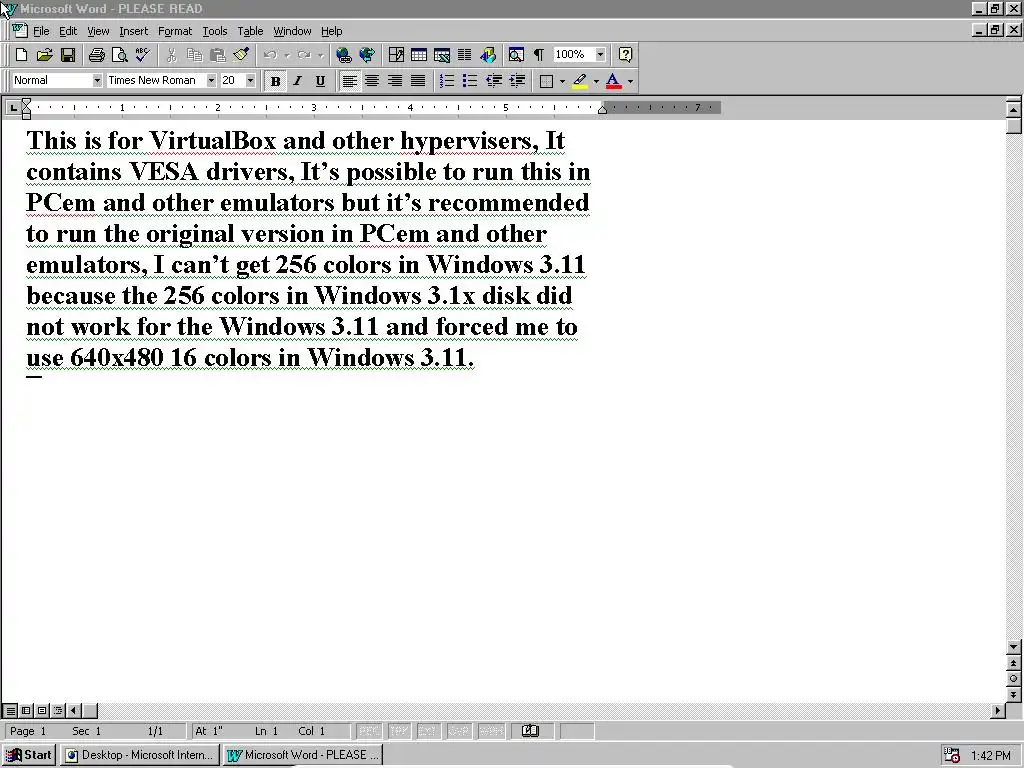Center paragraph text

[x=372, y=81]
